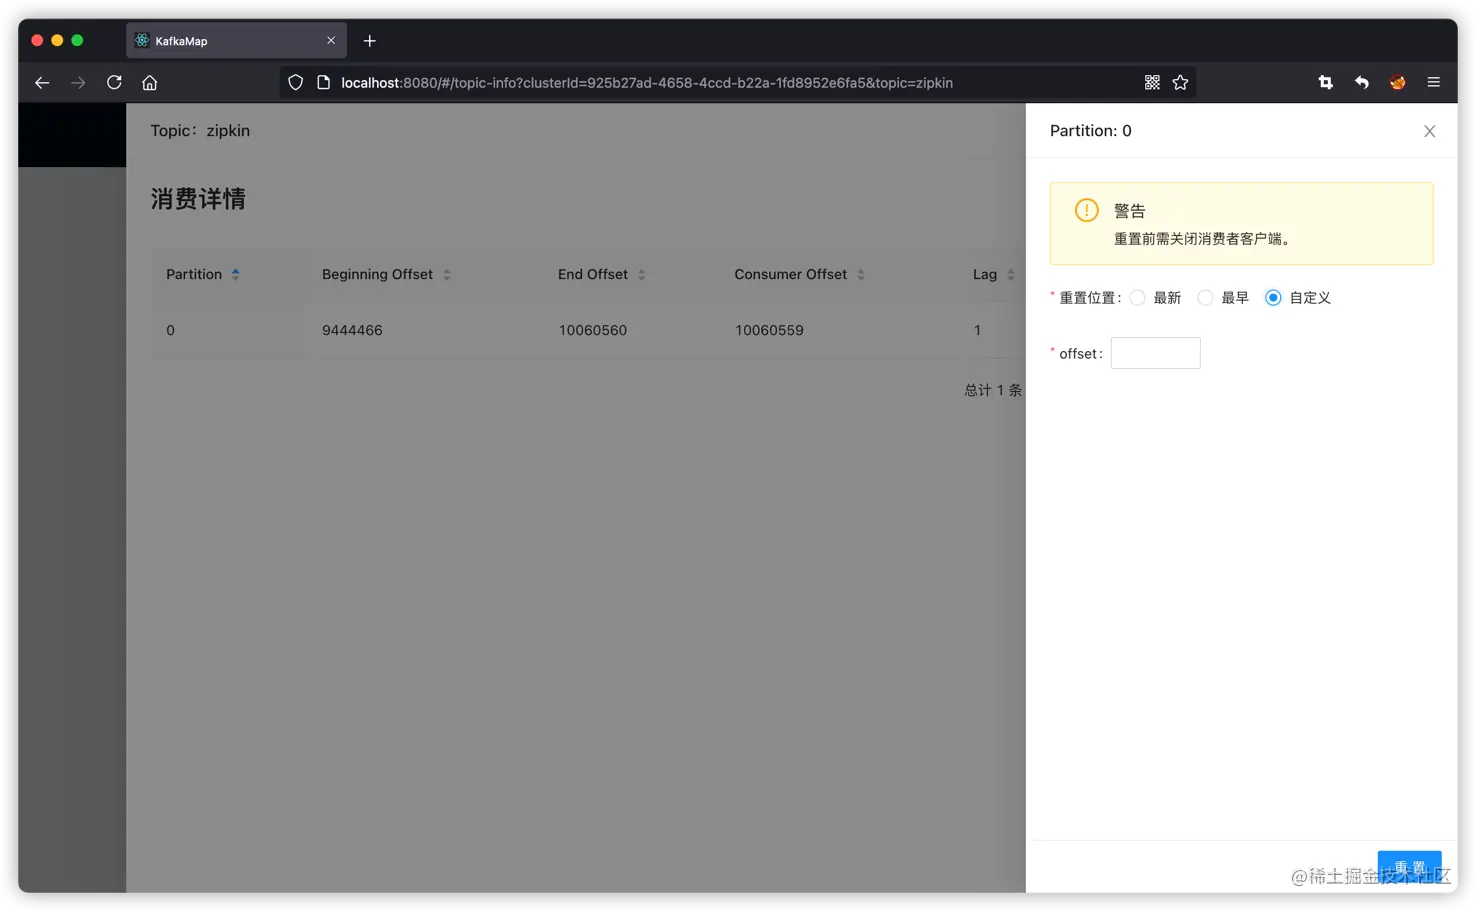The height and width of the screenshot is (911, 1476).
Task: Click the shield tracking-protection icon in address bar
Action: 295,82
